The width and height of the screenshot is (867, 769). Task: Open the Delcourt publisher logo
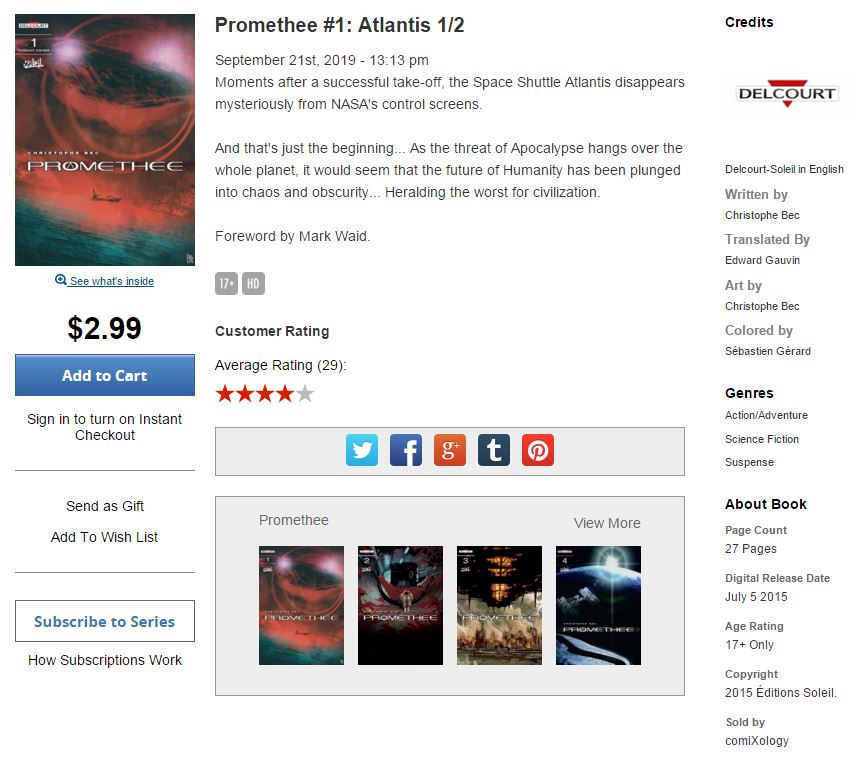pyautogui.click(x=787, y=93)
